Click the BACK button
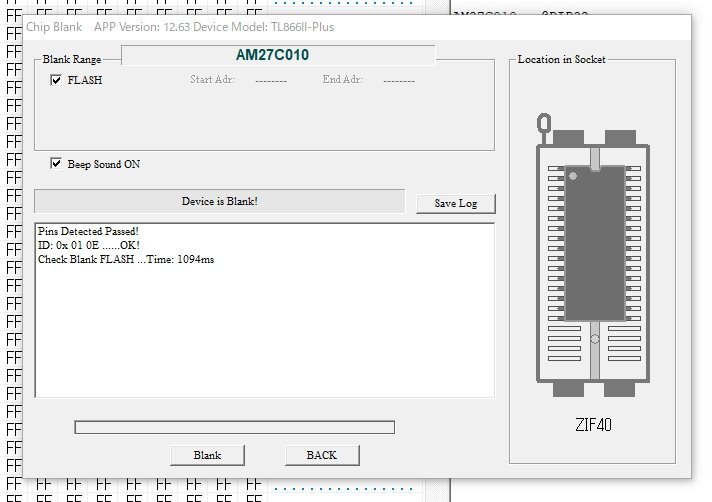The height and width of the screenshot is (502, 712). click(x=321, y=455)
